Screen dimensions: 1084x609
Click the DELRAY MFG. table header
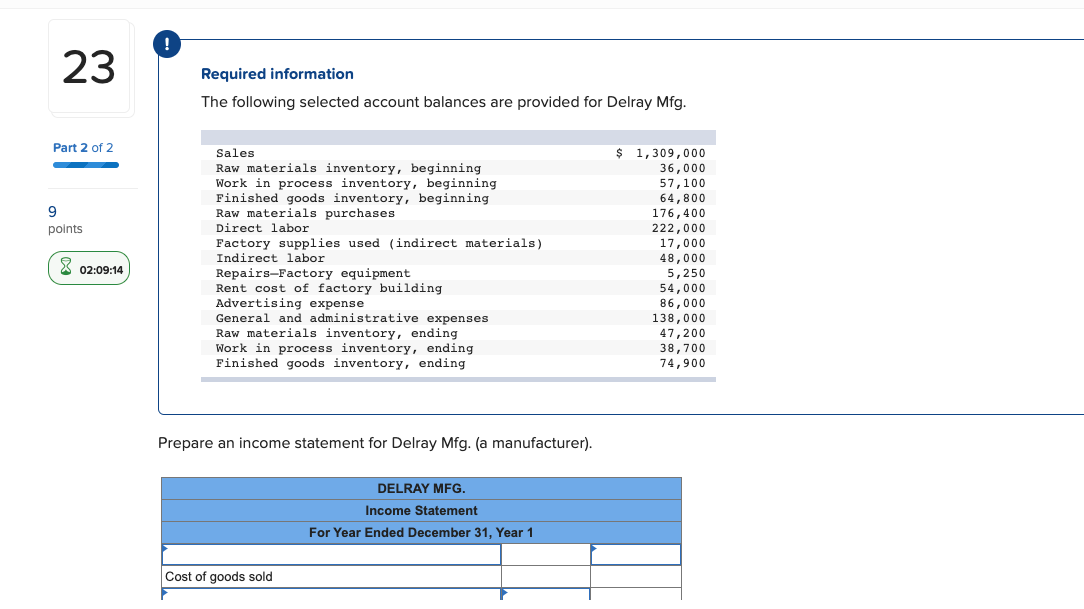point(421,488)
